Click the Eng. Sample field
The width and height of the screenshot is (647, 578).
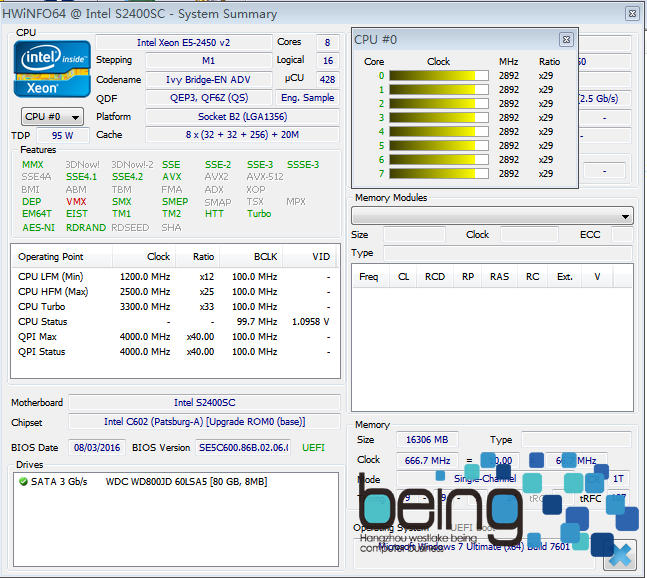click(307, 98)
